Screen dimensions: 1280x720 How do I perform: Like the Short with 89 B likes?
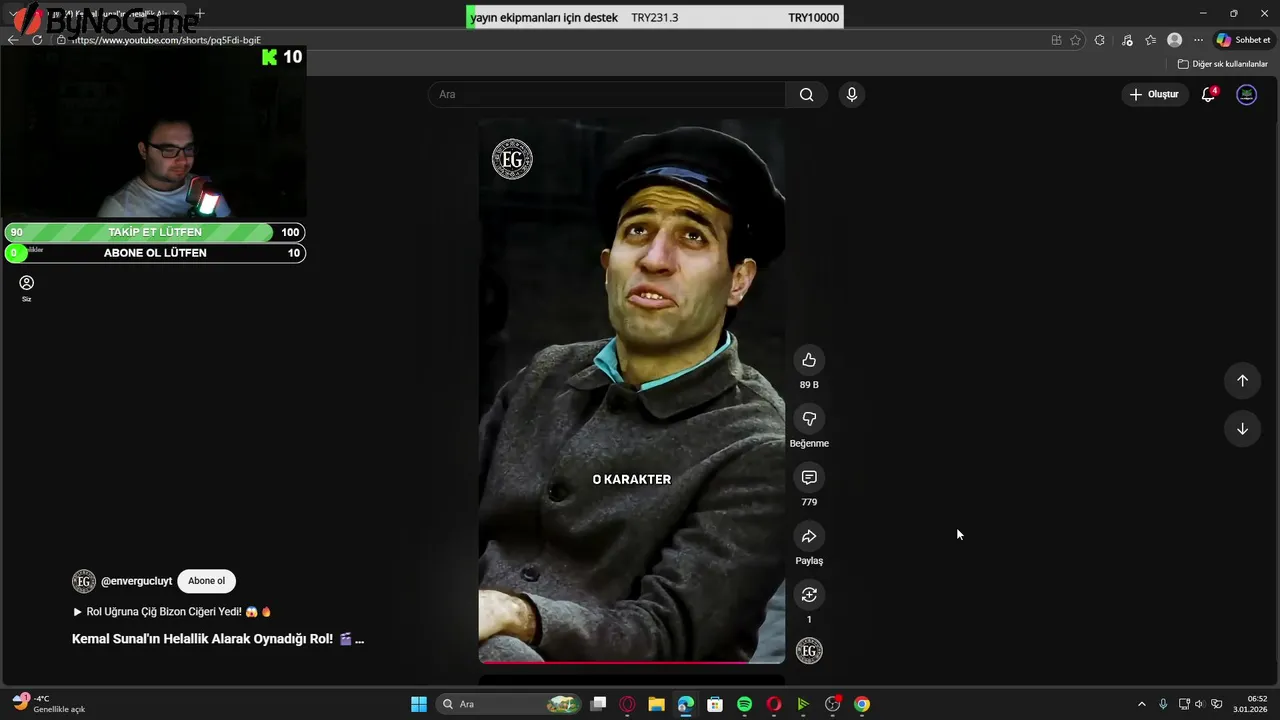tap(809, 360)
